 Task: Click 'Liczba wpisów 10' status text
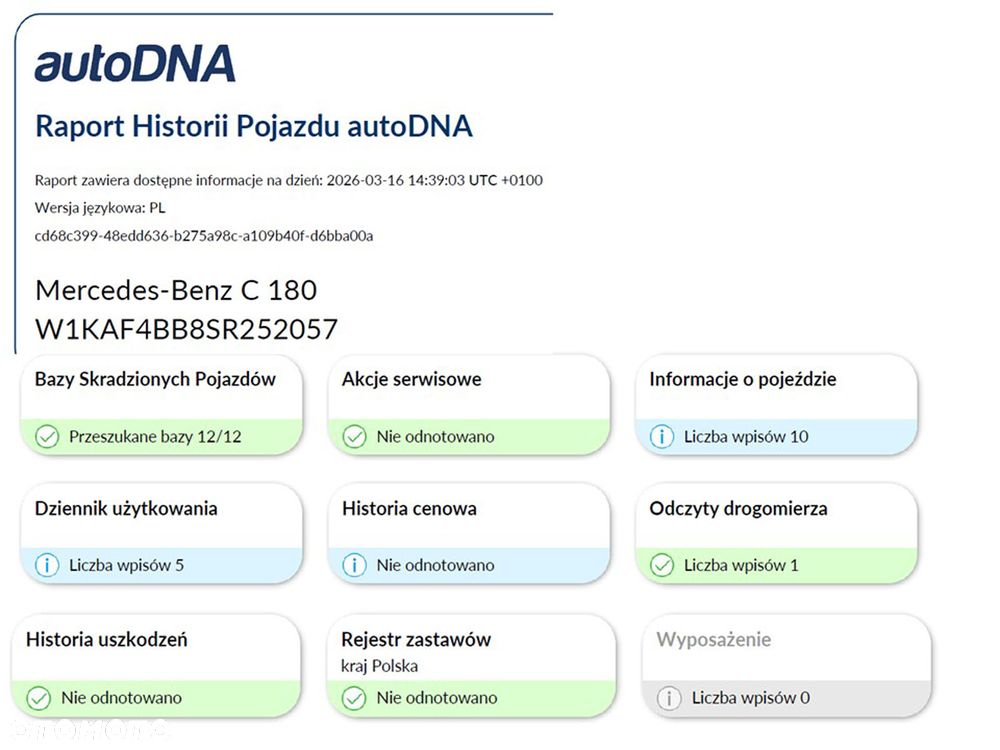pos(746,437)
